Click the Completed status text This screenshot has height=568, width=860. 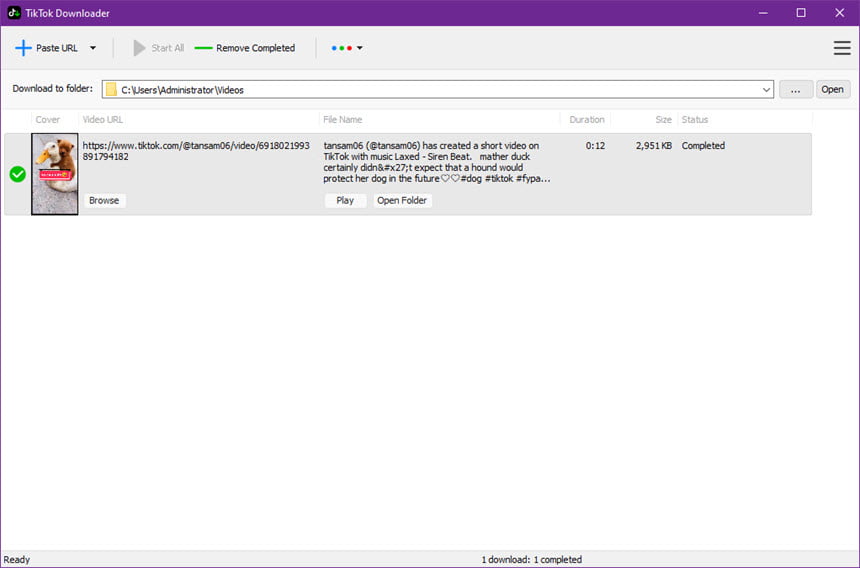pos(703,146)
